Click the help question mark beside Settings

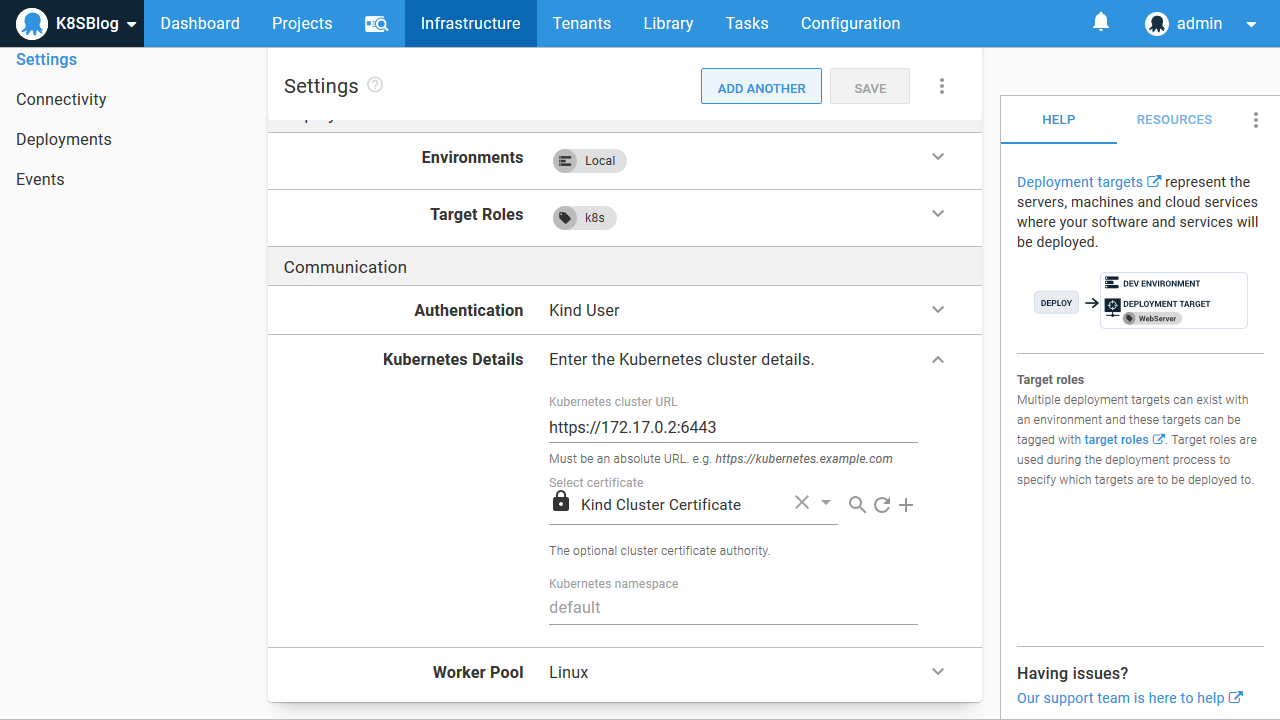[x=375, y=85]
